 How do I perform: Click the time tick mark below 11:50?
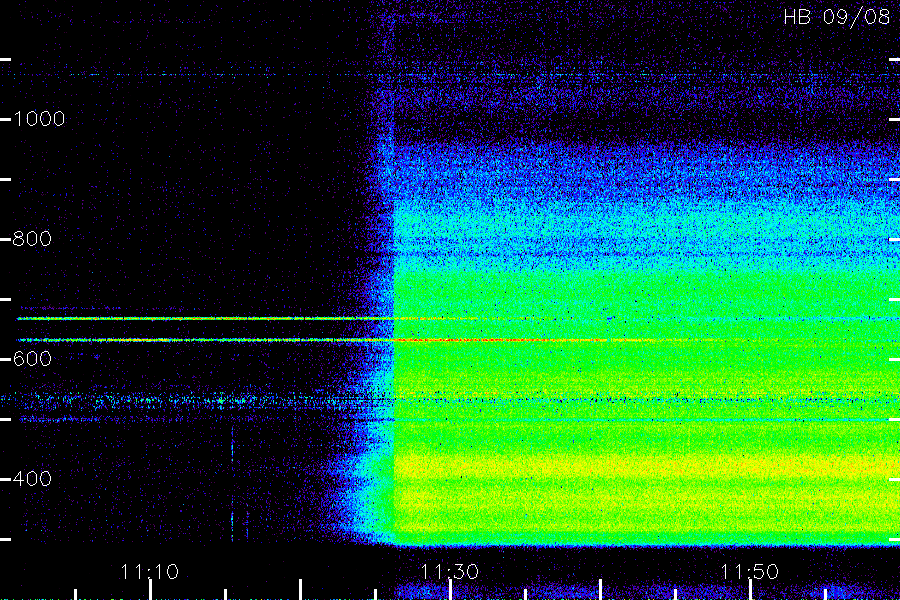(750, 590)
